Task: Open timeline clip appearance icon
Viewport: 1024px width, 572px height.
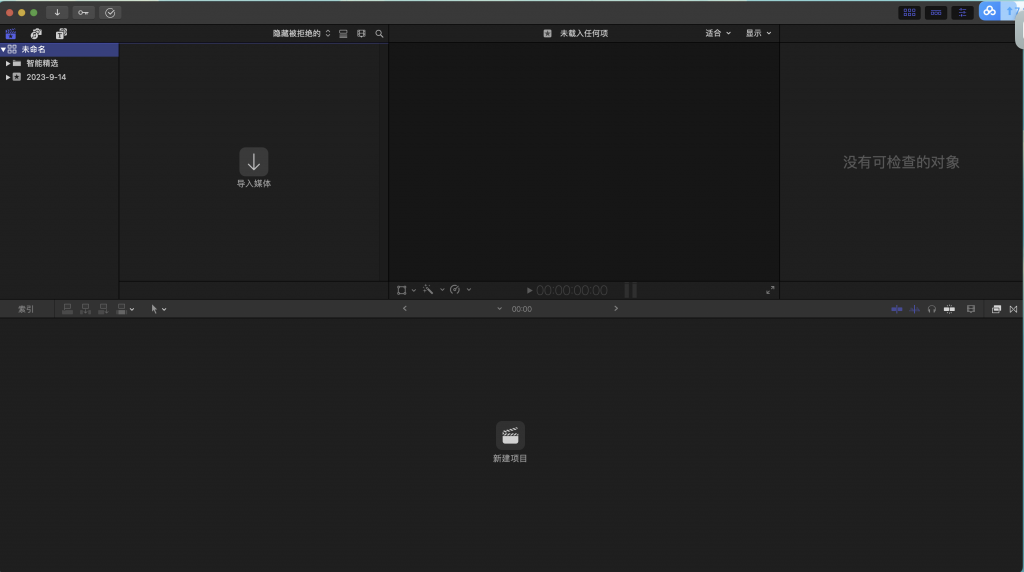Action: click(971, 309)
